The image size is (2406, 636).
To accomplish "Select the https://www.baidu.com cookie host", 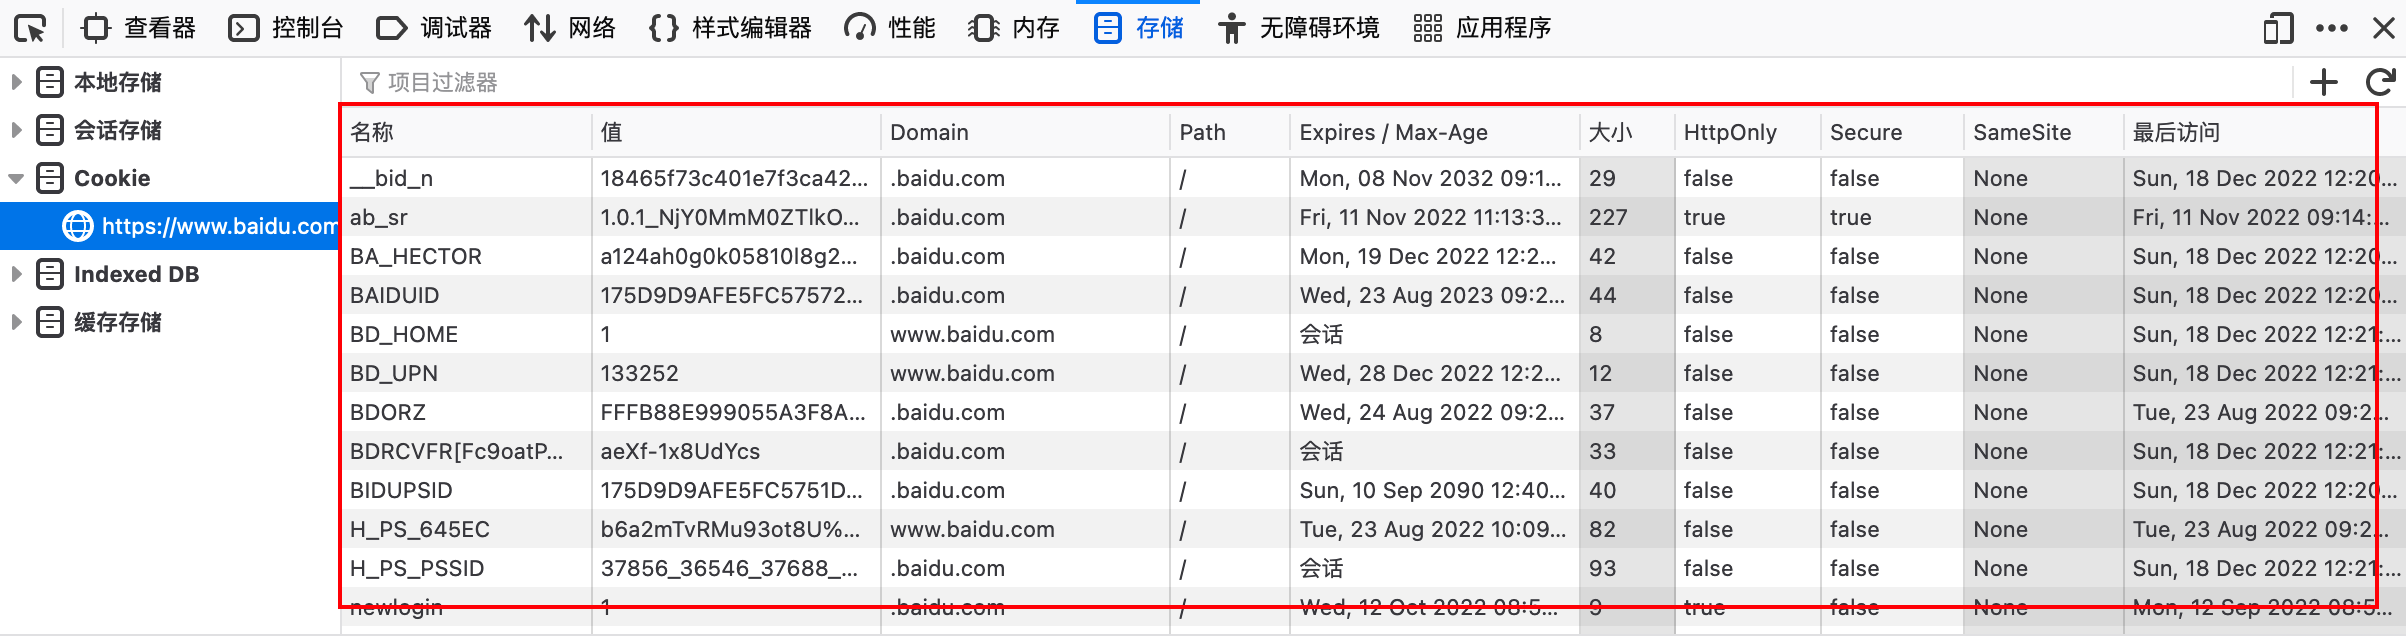I will (170, 226).
